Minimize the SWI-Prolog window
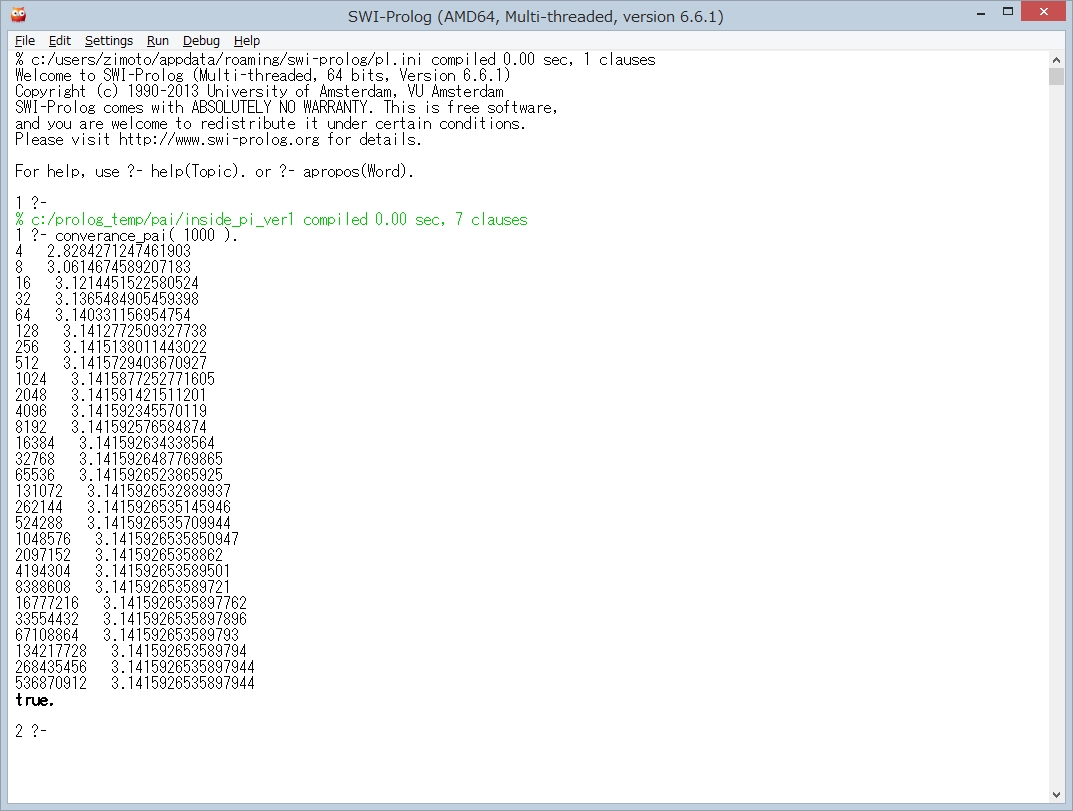The height and width of the screenshot is (811, 1073). tap(981, 12)
